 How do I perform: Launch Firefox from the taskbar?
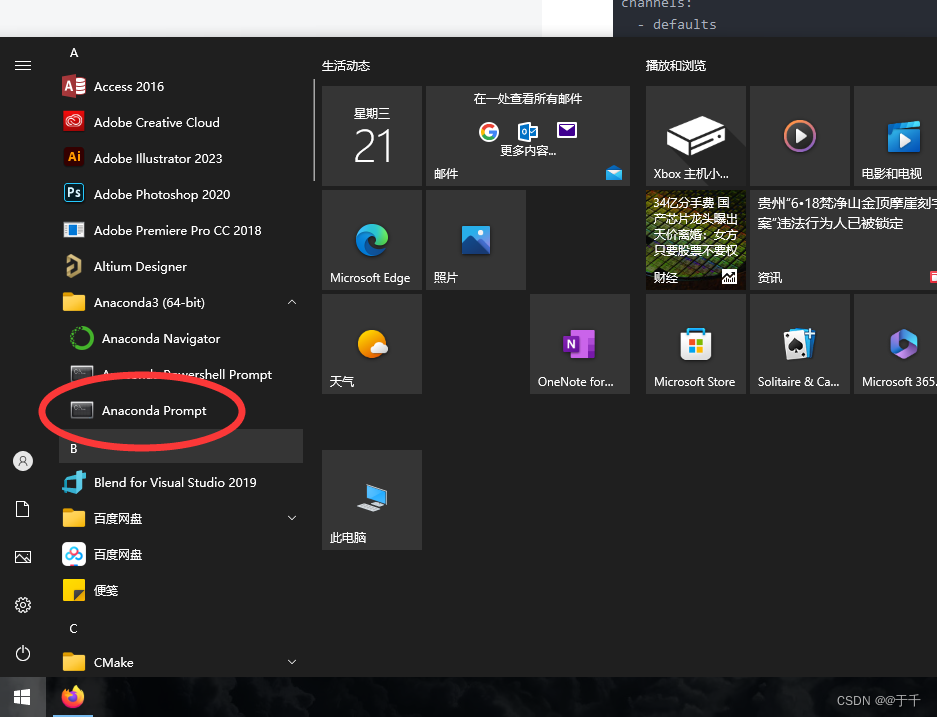(x=72, y=697)
